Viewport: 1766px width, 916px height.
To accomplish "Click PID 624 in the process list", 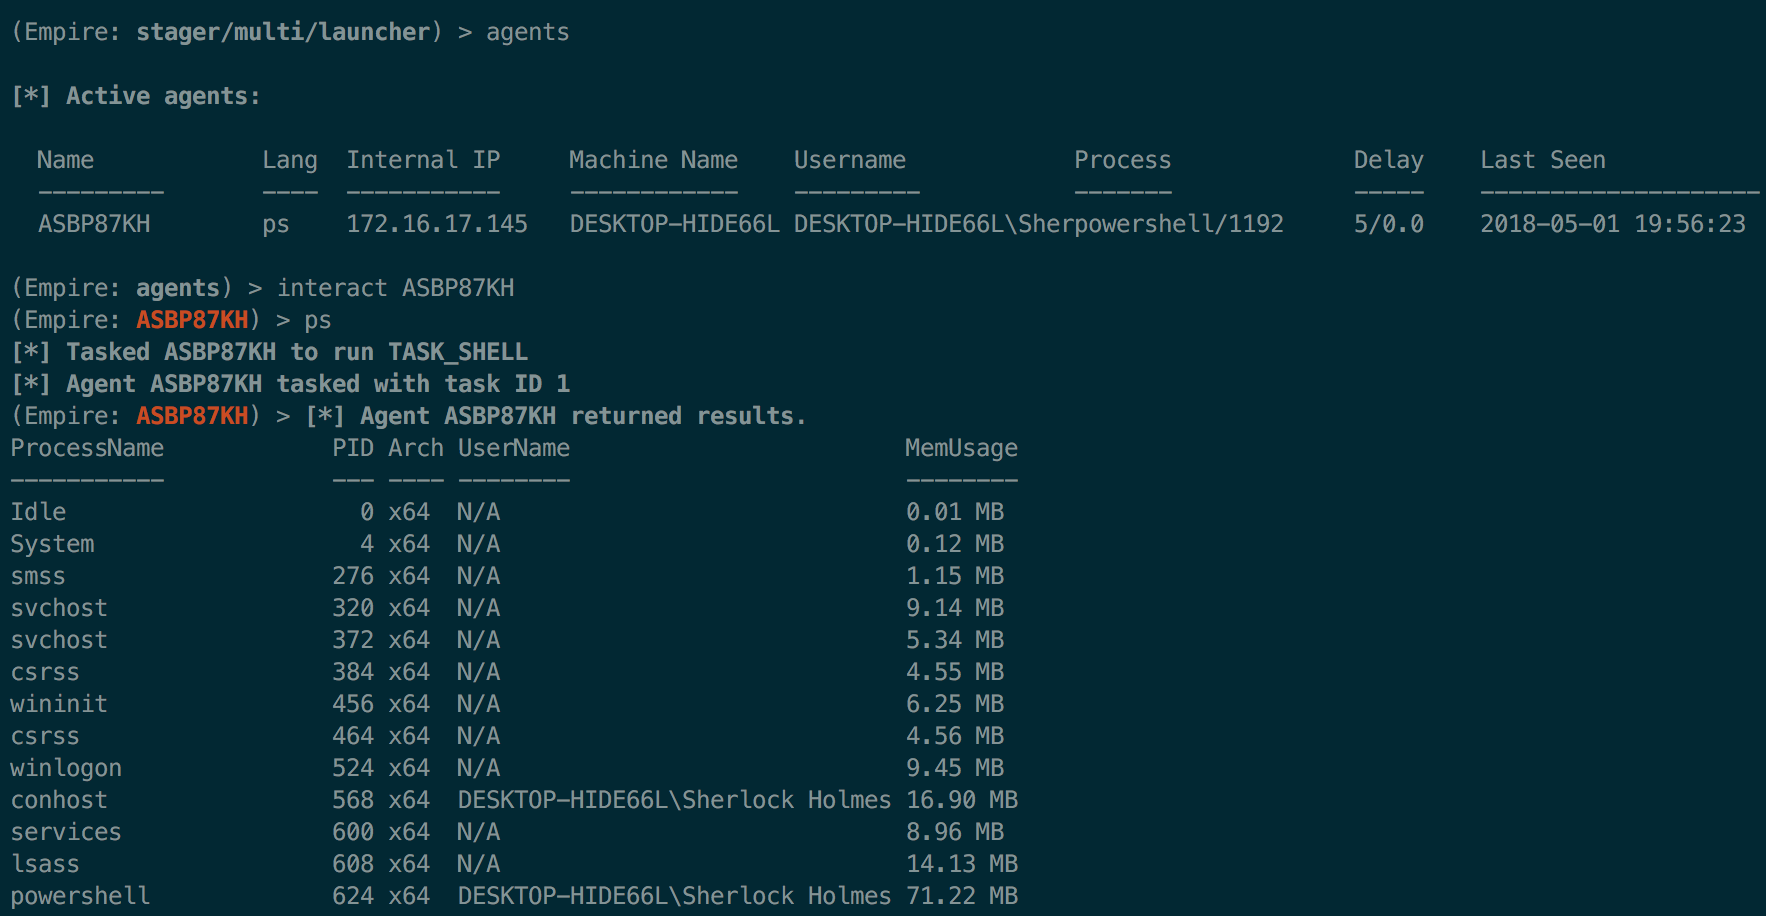I will click(x=353, y=896).
